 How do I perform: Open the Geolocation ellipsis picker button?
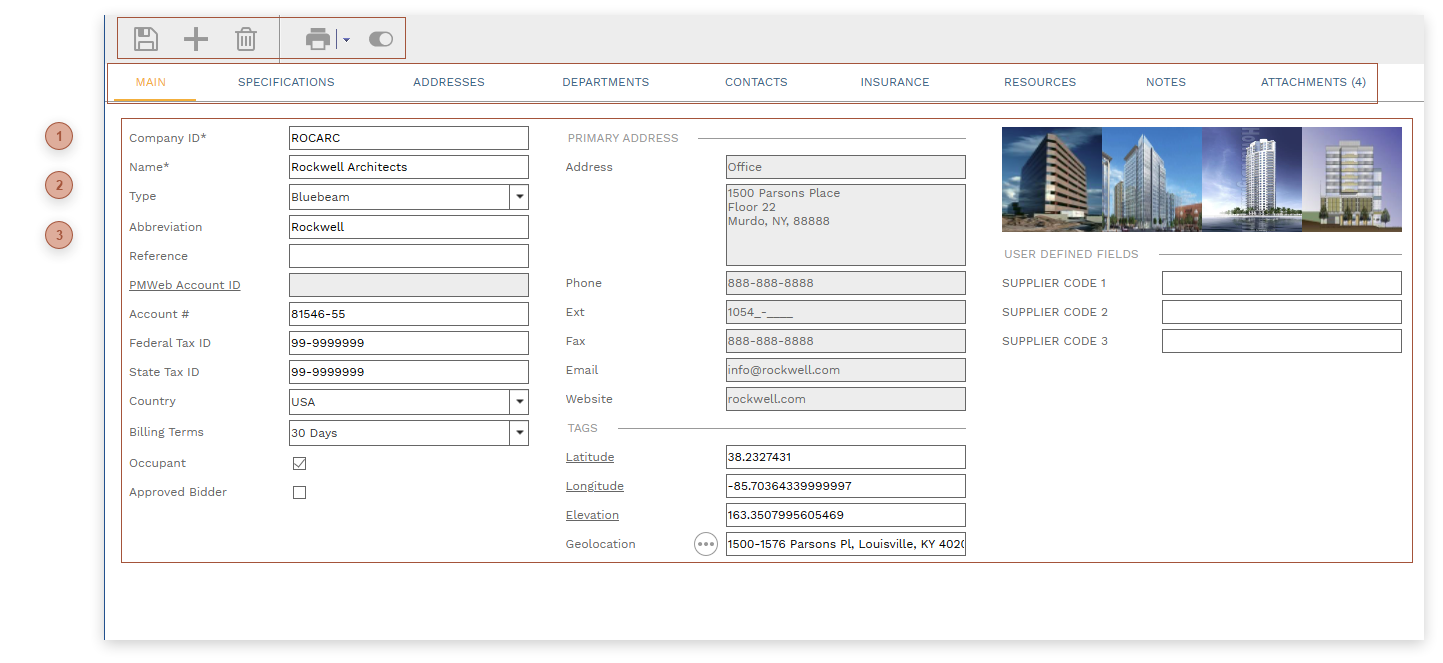(x=706, y=544)
